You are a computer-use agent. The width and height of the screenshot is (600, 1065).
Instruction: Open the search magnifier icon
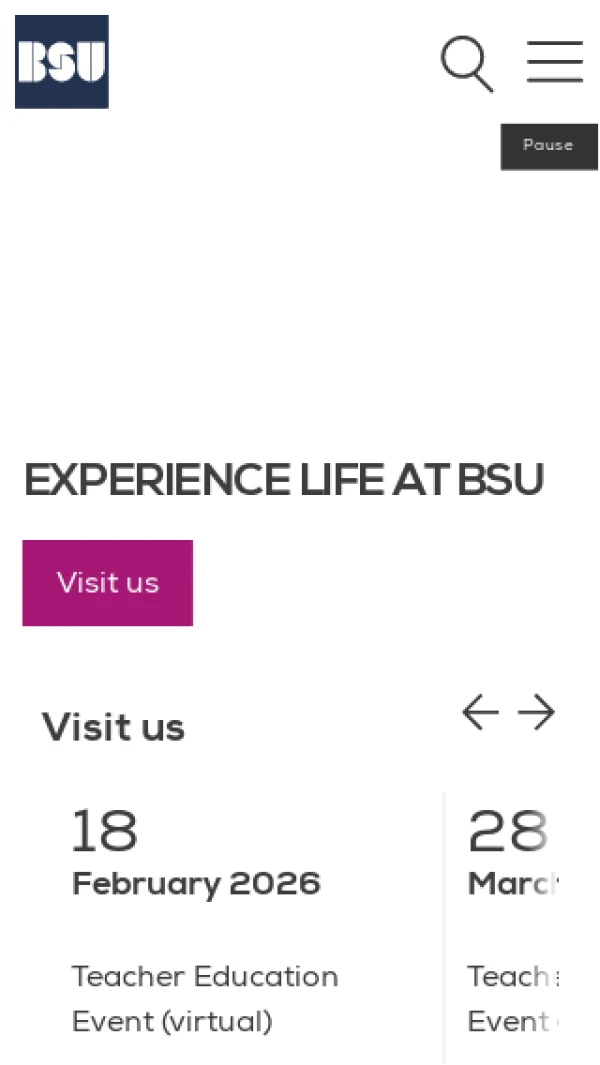tap(467, 64)
